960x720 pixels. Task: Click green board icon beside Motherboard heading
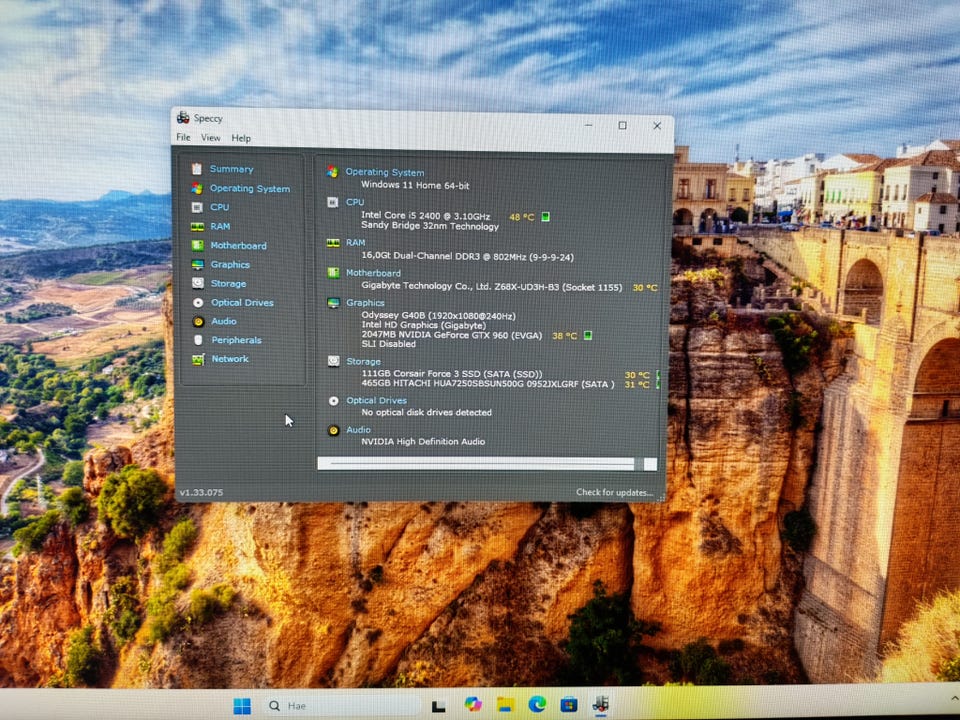click(x=333, y=273)
